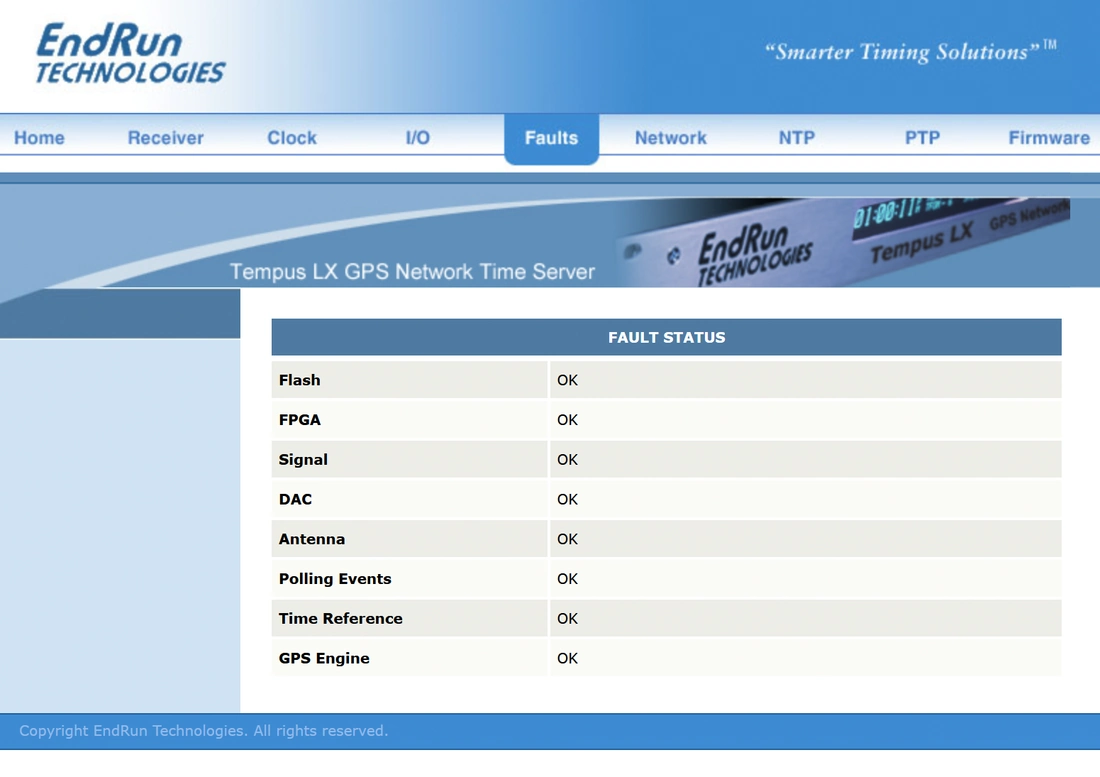Go to the PTP tab
The image size is (1100, 777).
pyautogui.click(x=923, y=138)
